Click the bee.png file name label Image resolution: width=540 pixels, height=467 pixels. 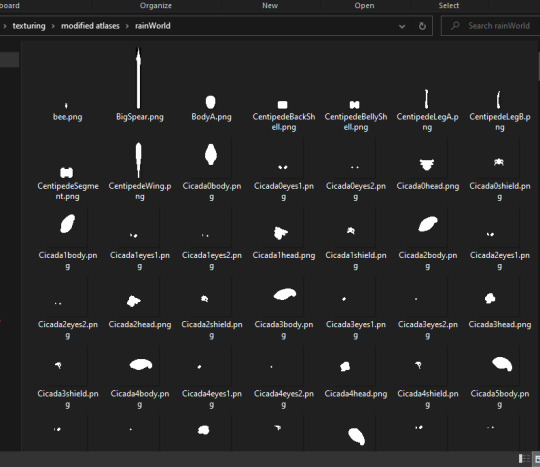point(68,117)
